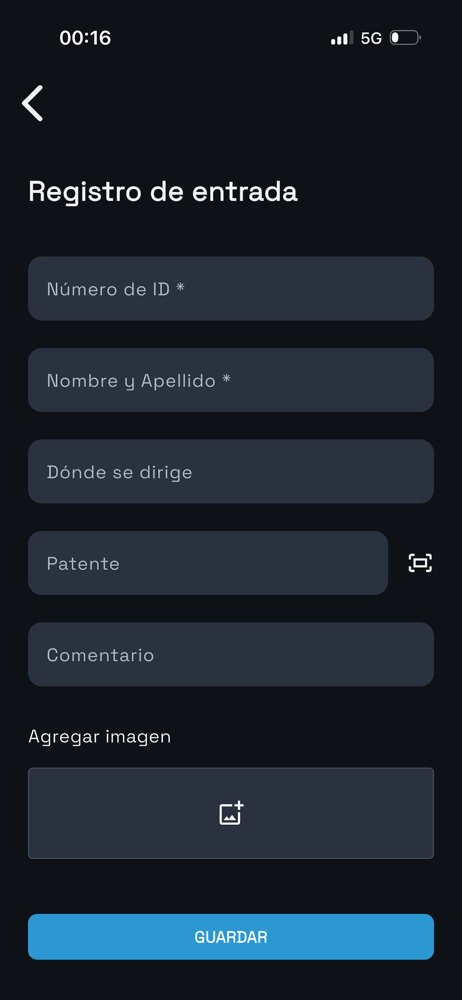Select the Nombre y Apellido input

click(231, 380)
